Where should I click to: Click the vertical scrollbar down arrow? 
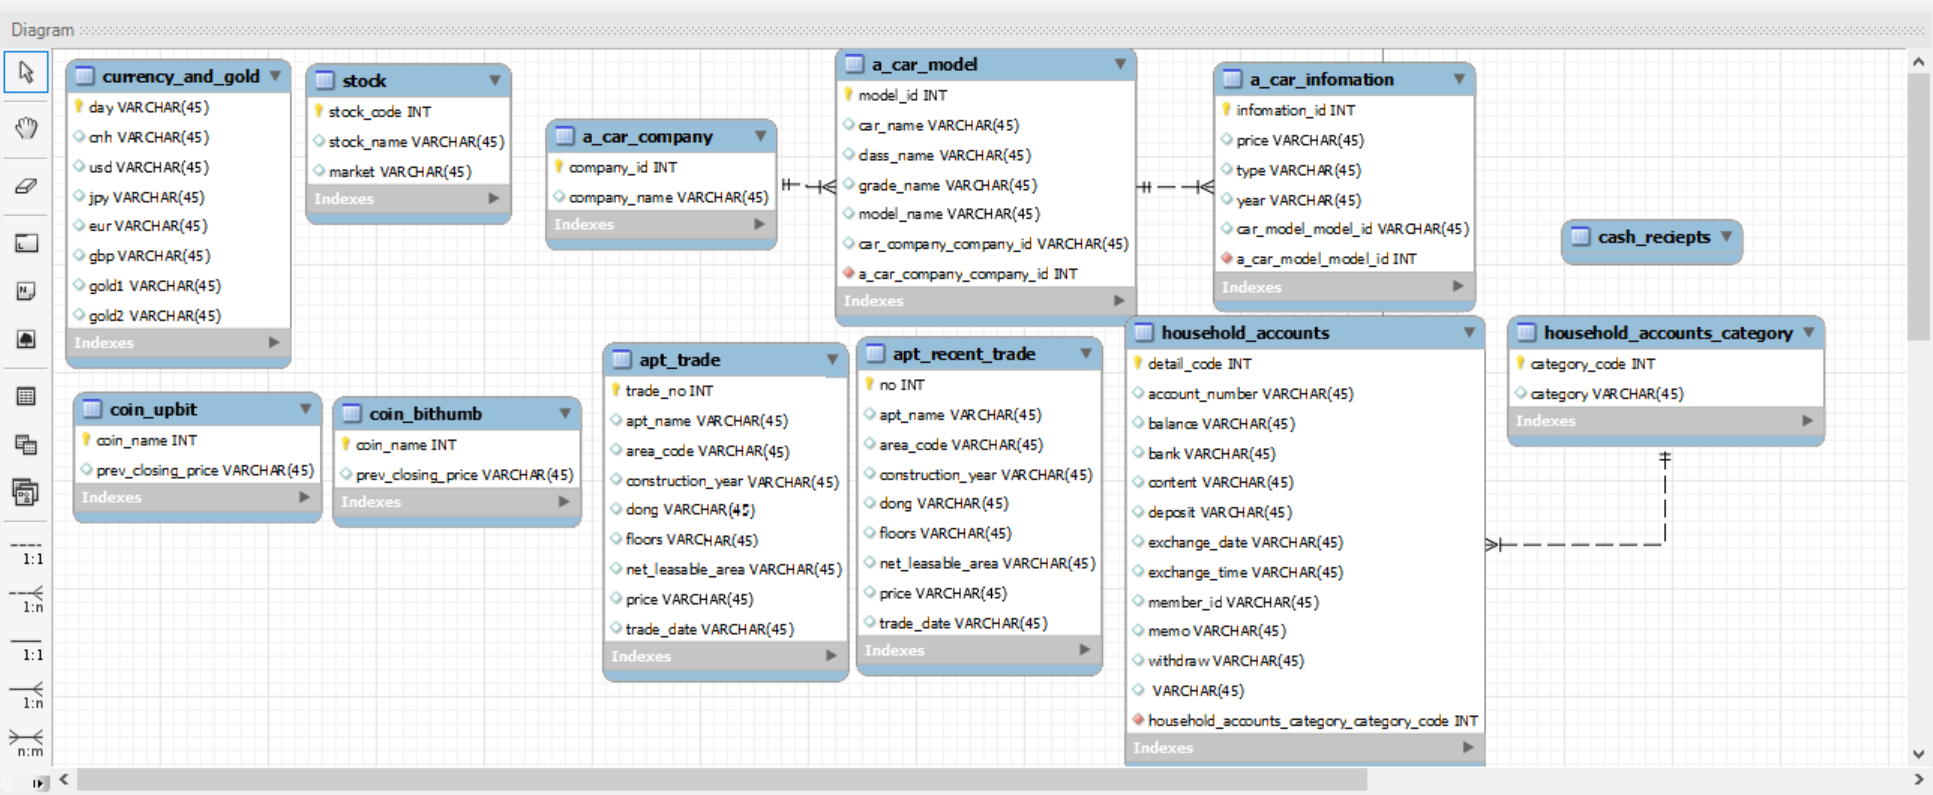click(1918, 754)
